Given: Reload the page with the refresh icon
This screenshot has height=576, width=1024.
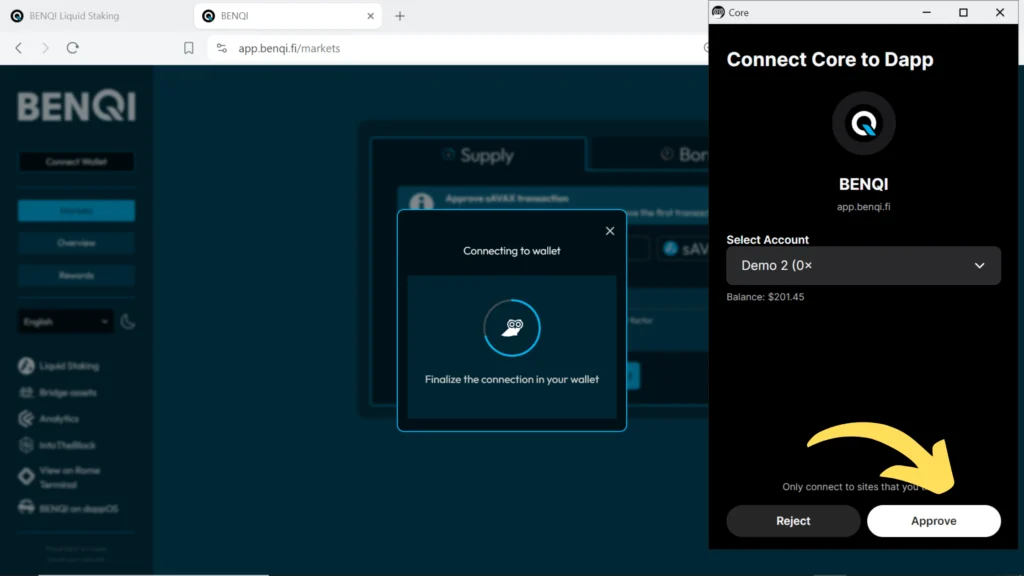Looking at the screenshot, I should tap(73, 48).
